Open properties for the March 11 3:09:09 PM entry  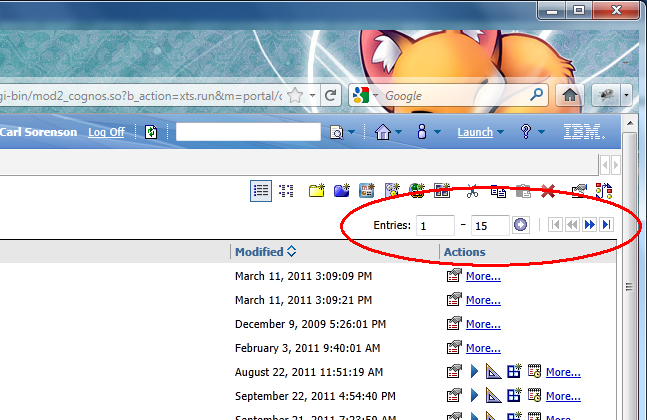coord(454,276)
